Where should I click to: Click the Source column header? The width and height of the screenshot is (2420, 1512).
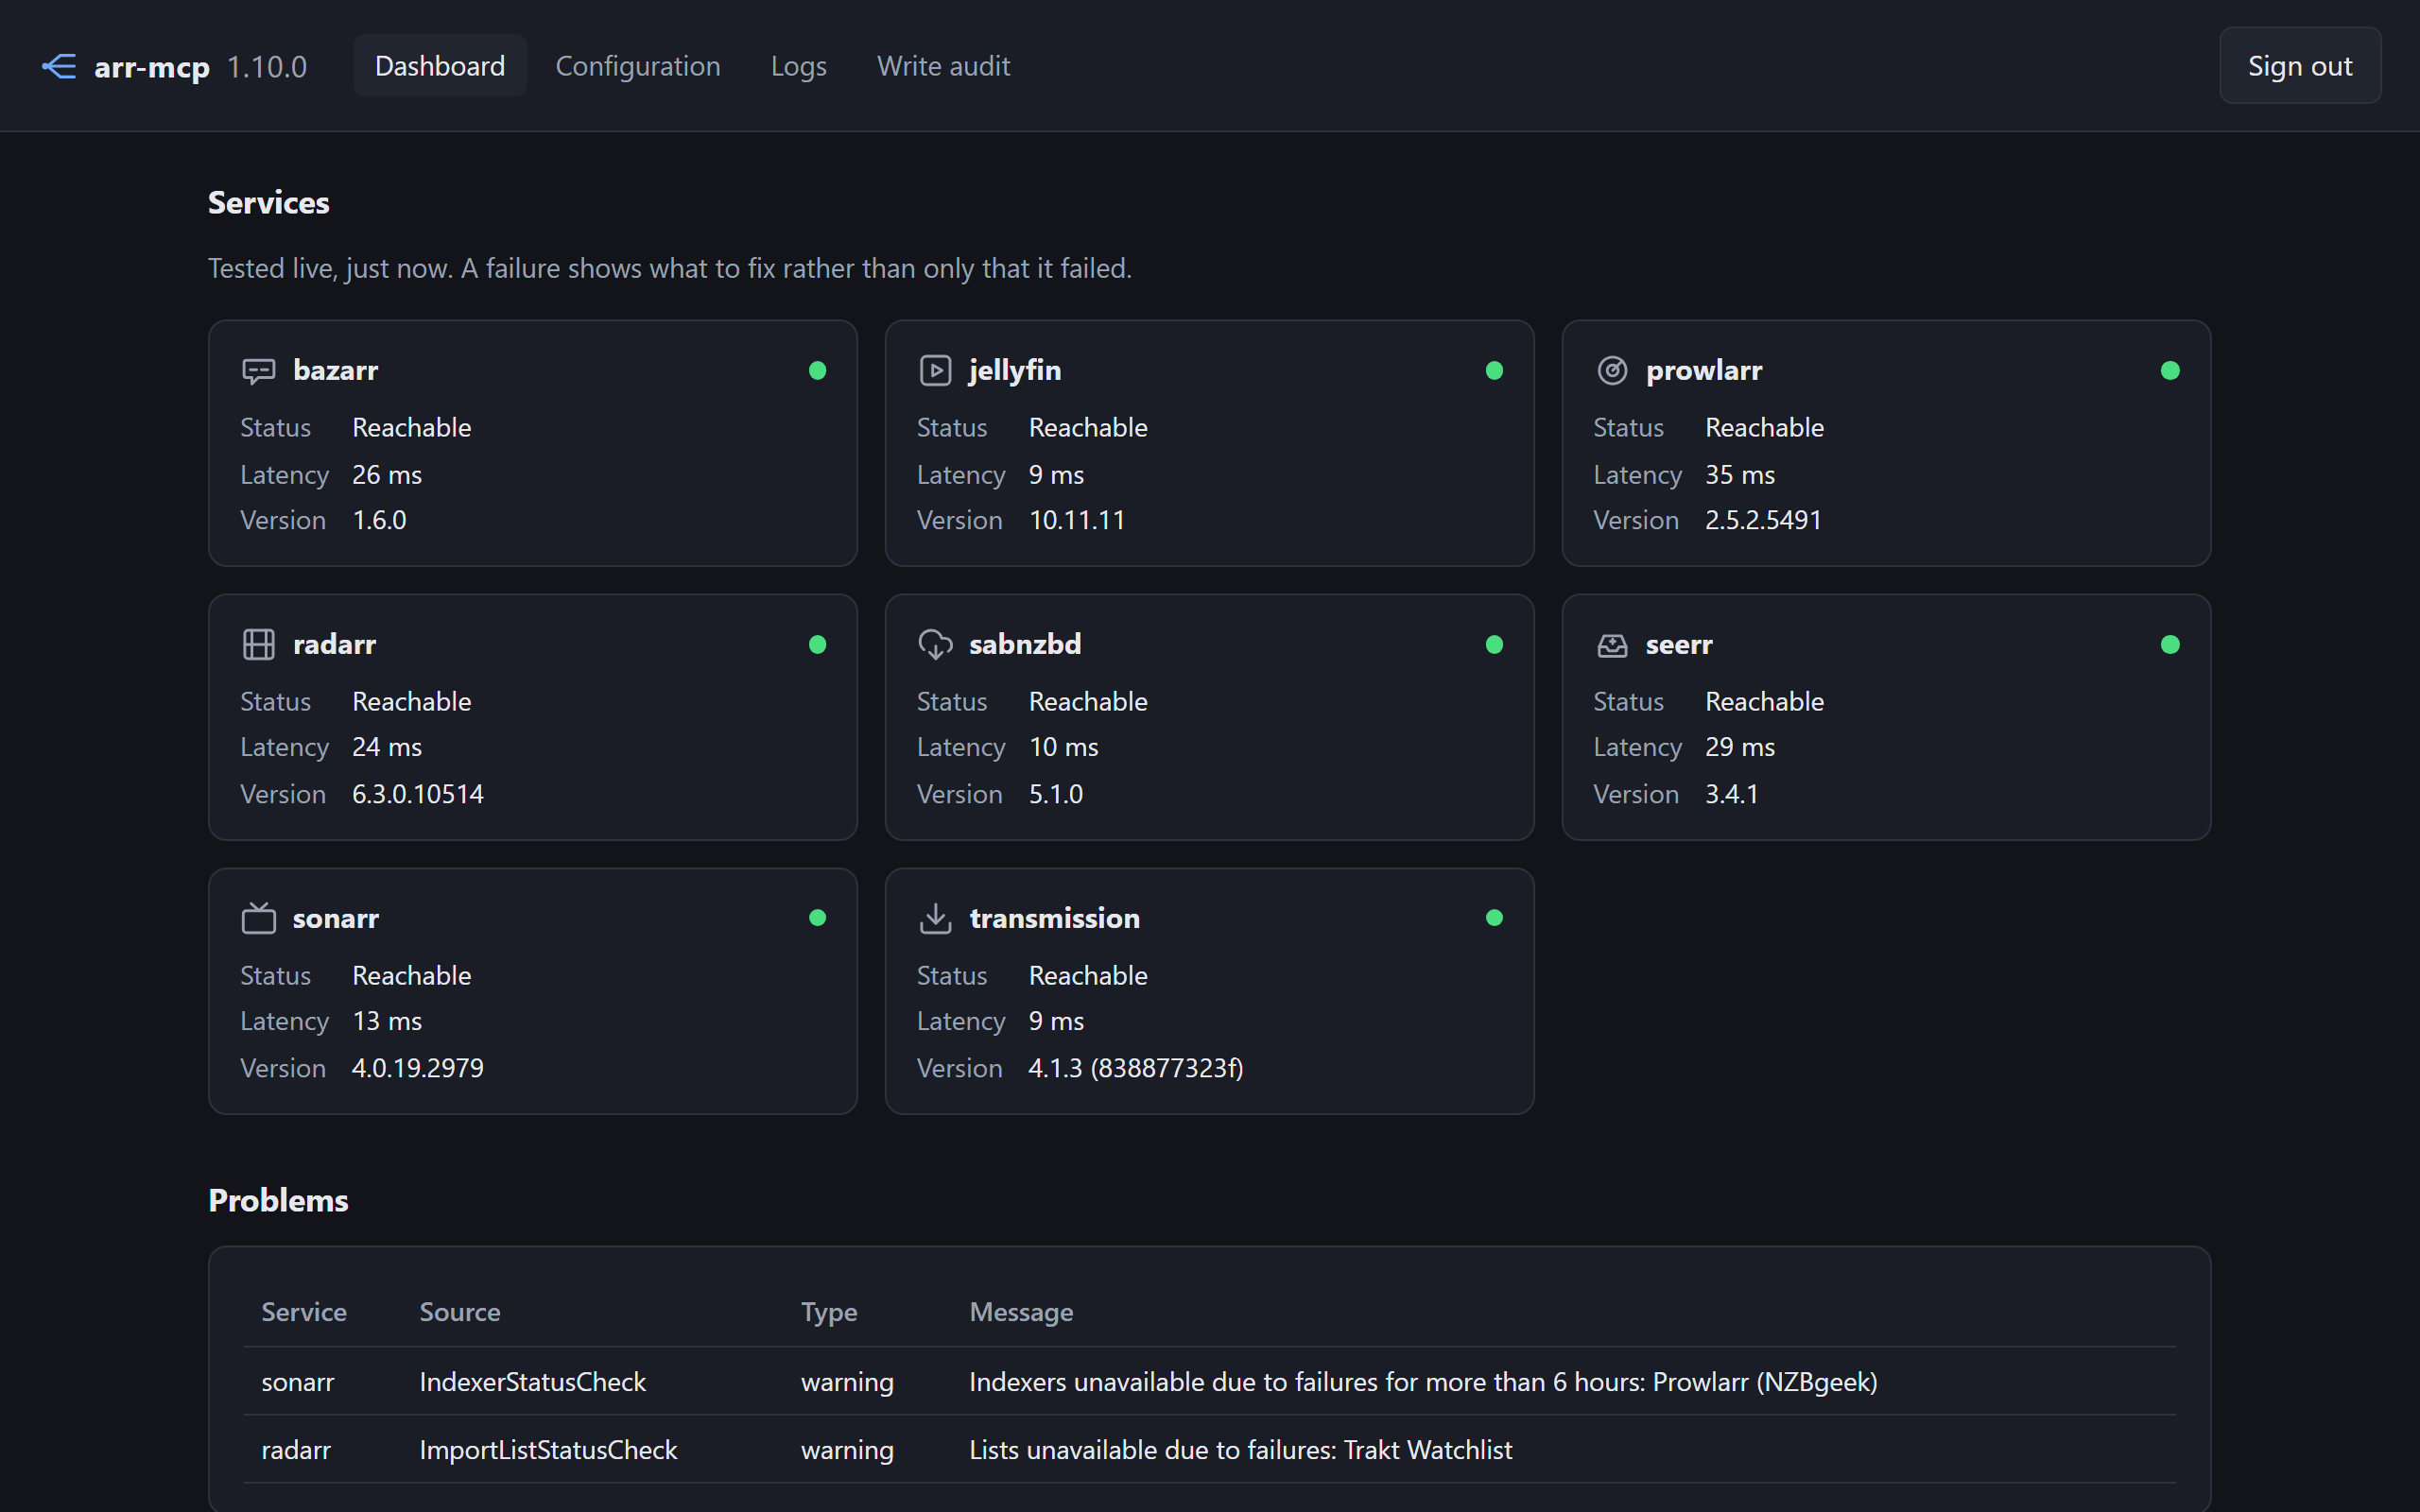tap(460, 1312)
